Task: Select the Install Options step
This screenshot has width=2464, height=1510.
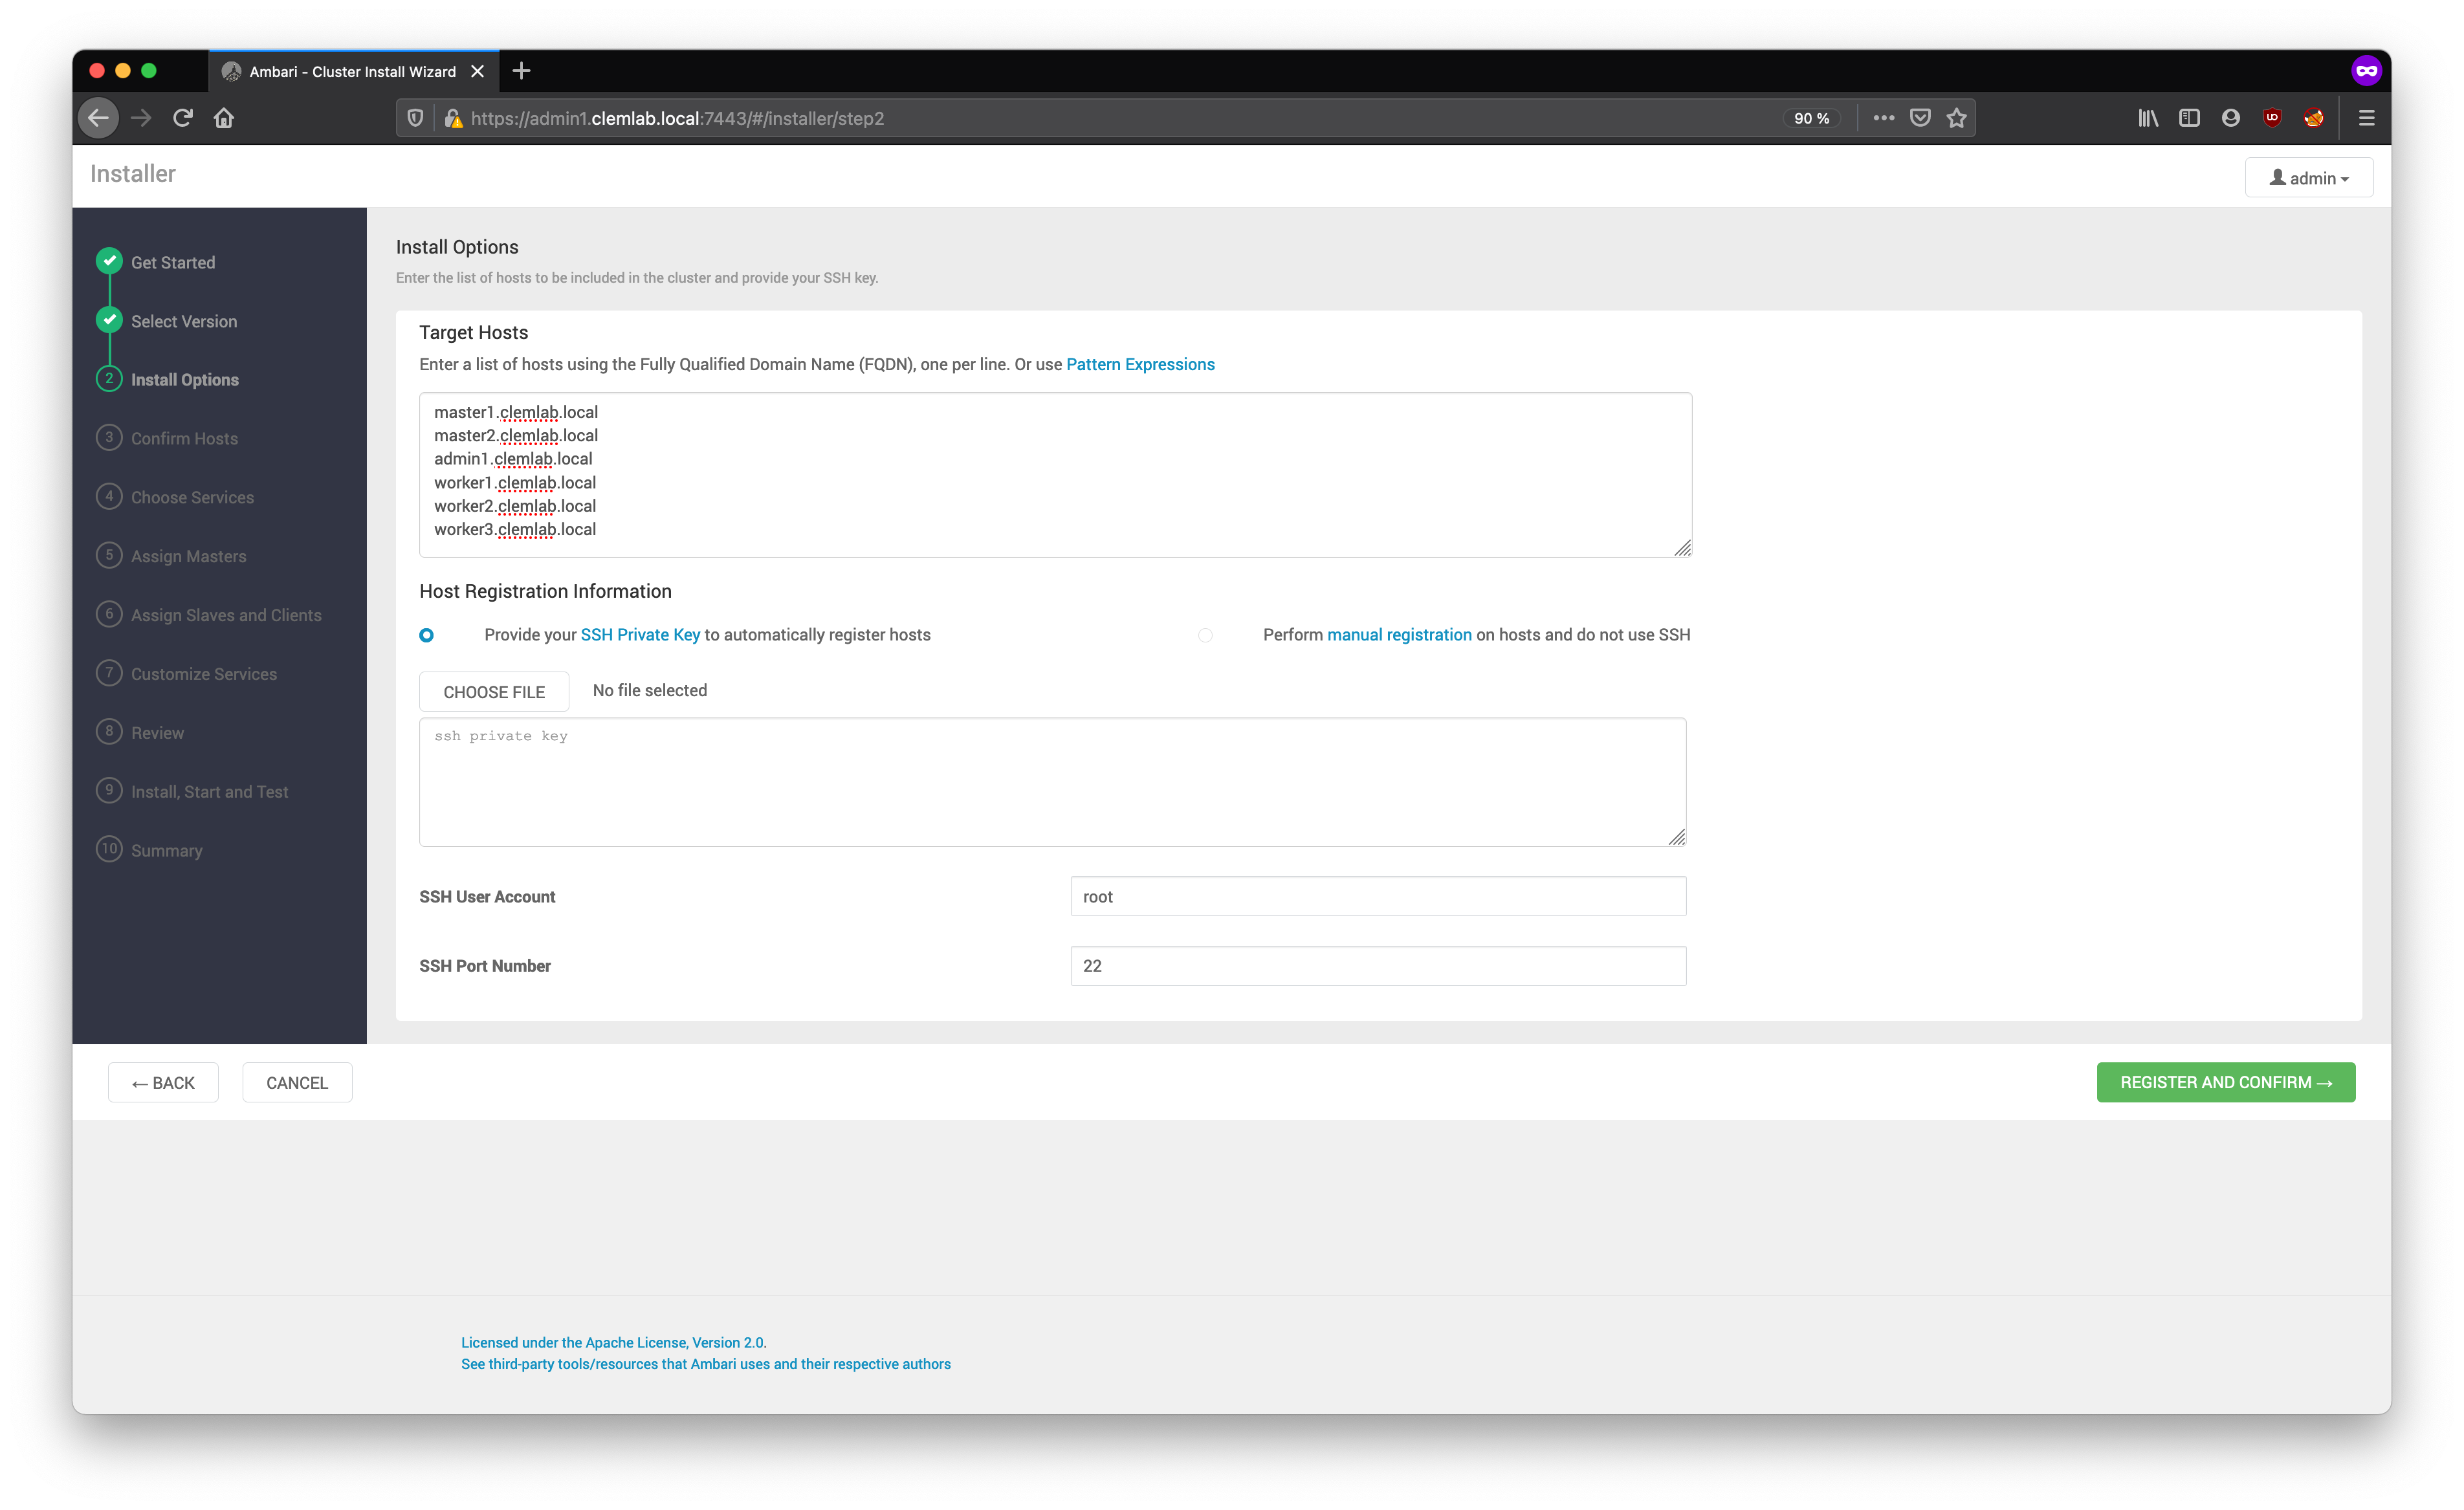Action: point(185,380)
